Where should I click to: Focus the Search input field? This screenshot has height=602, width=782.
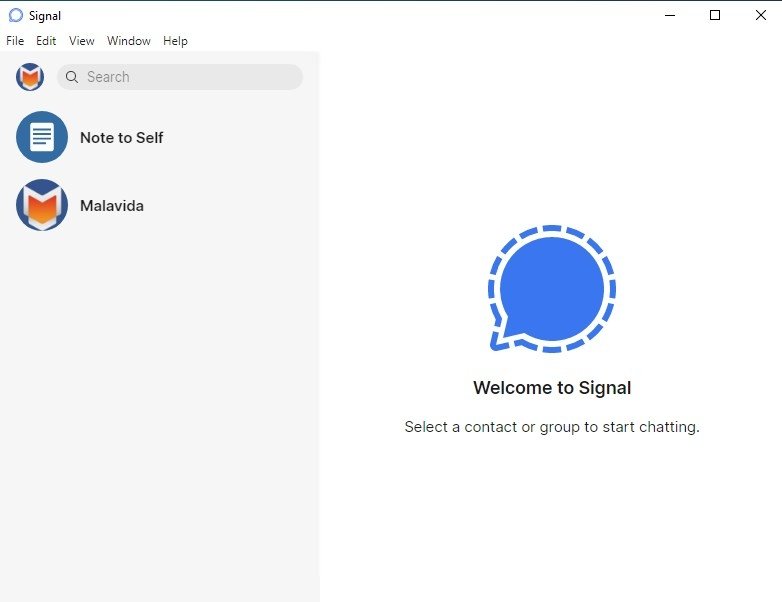point(180,77)
